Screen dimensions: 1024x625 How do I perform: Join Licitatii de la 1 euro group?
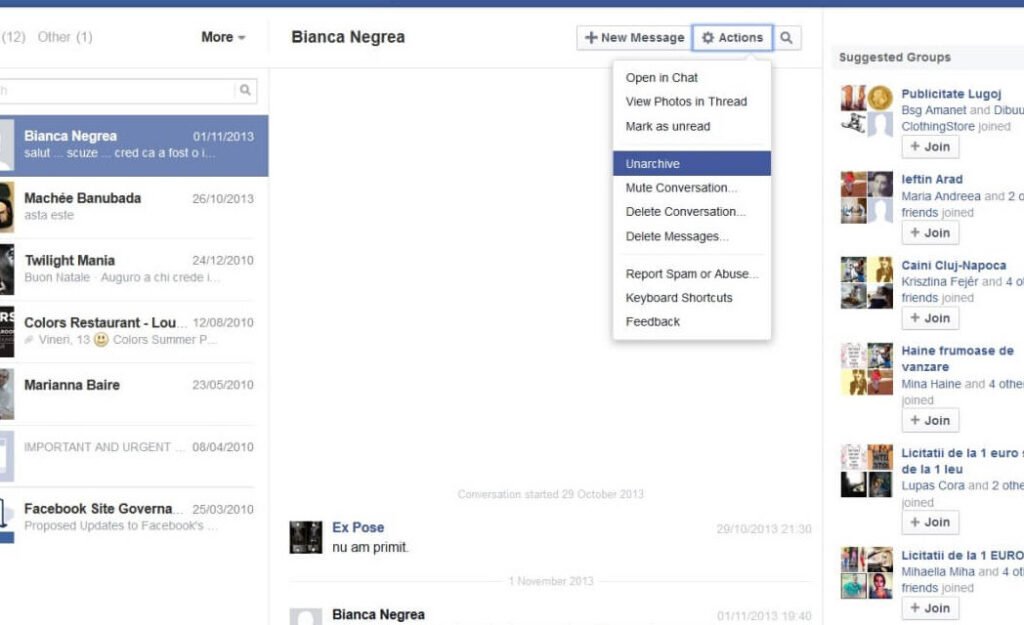point(931,522)
